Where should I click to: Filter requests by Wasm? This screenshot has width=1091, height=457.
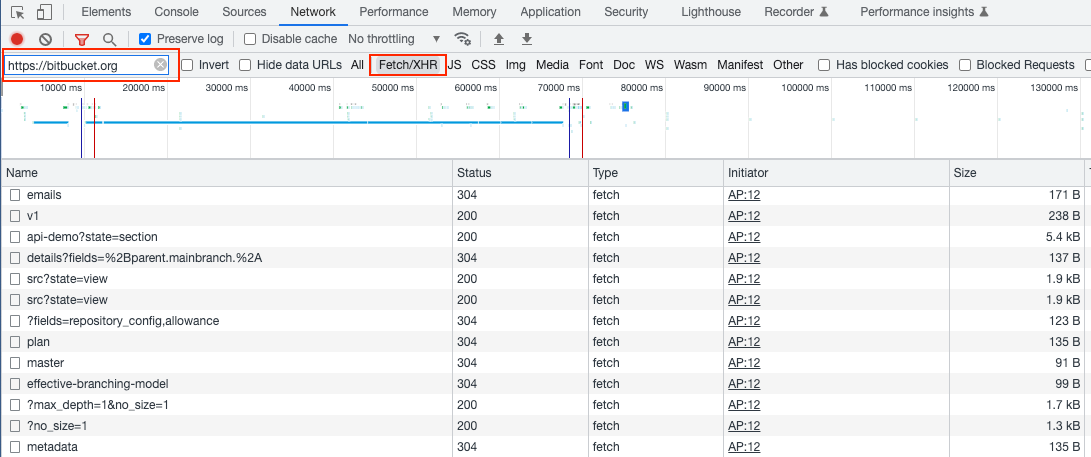[690, 65]
